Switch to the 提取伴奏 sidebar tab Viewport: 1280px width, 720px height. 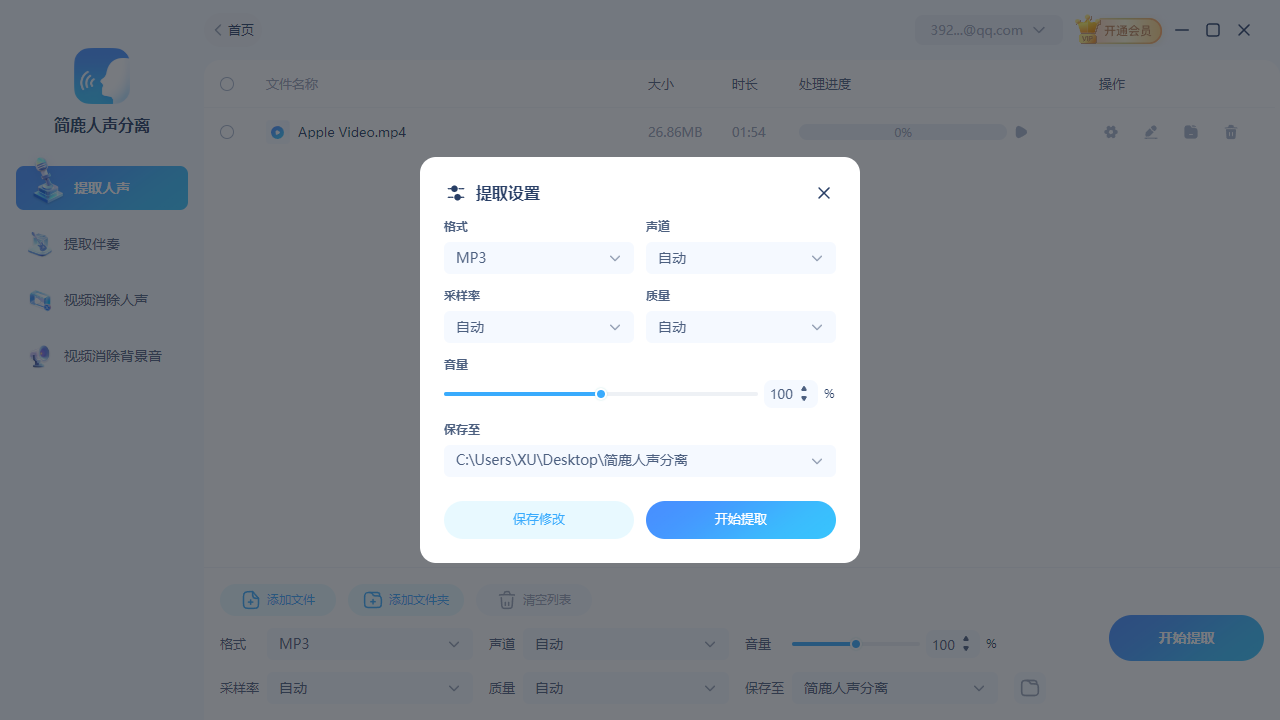(x=101, y=243)
